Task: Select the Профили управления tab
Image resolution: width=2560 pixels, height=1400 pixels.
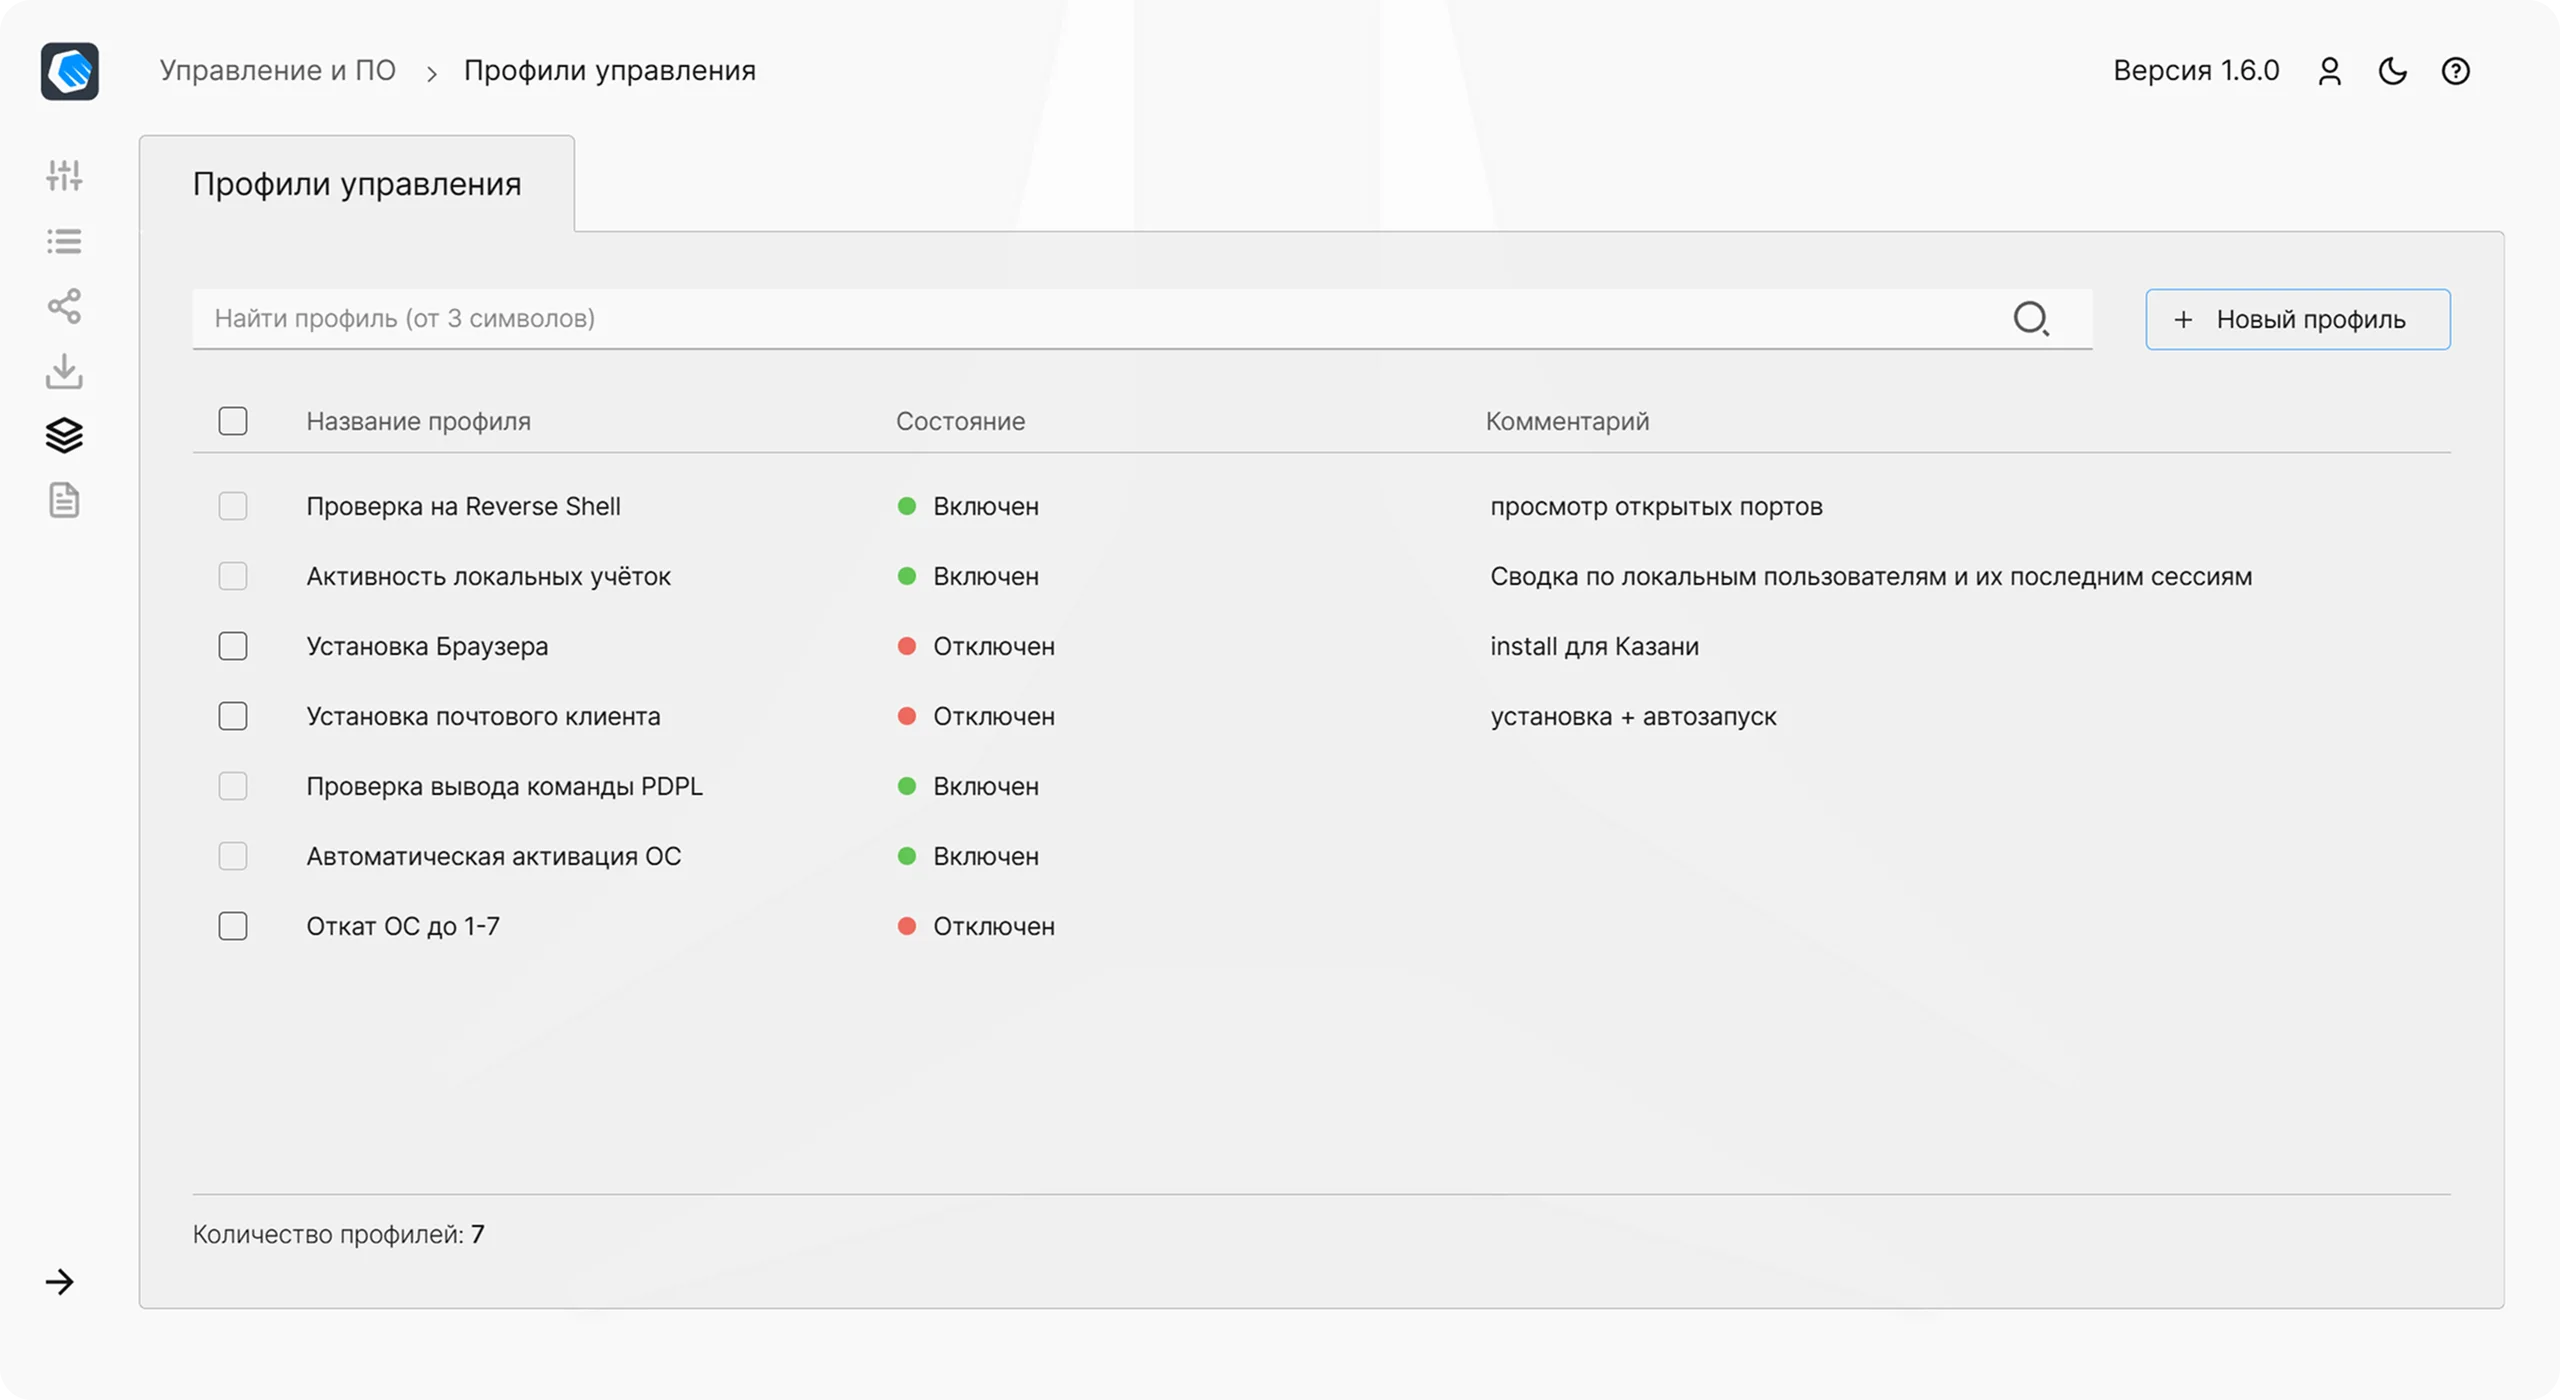Action: 357,184
